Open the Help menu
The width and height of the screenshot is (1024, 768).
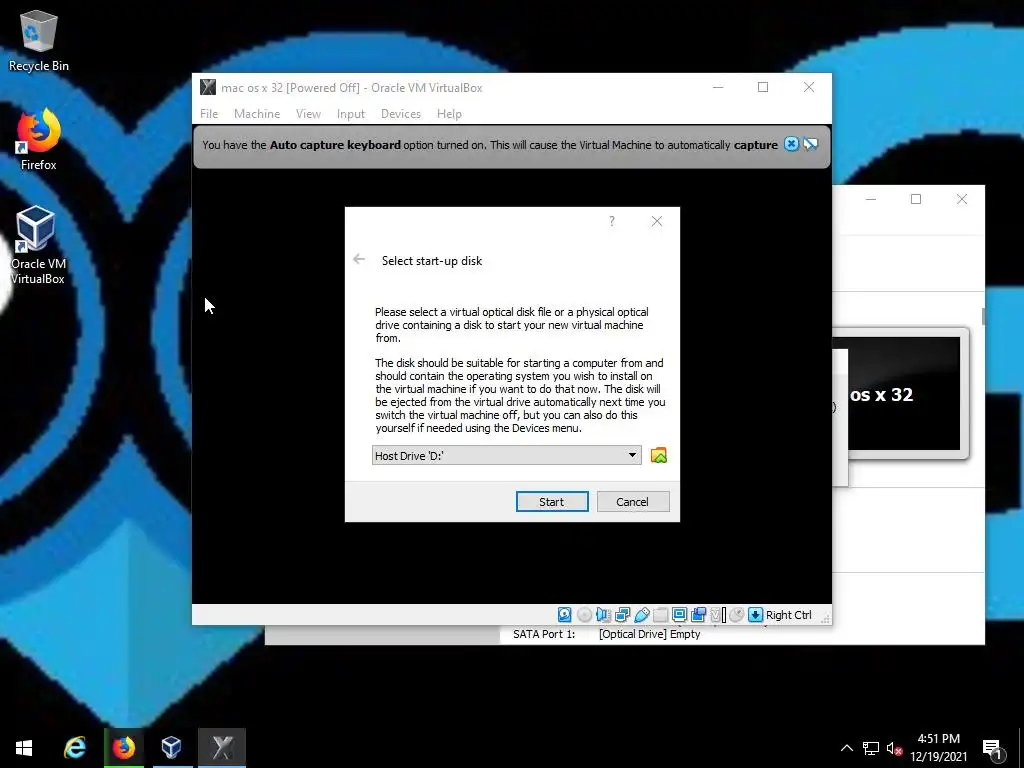(449, 114)
